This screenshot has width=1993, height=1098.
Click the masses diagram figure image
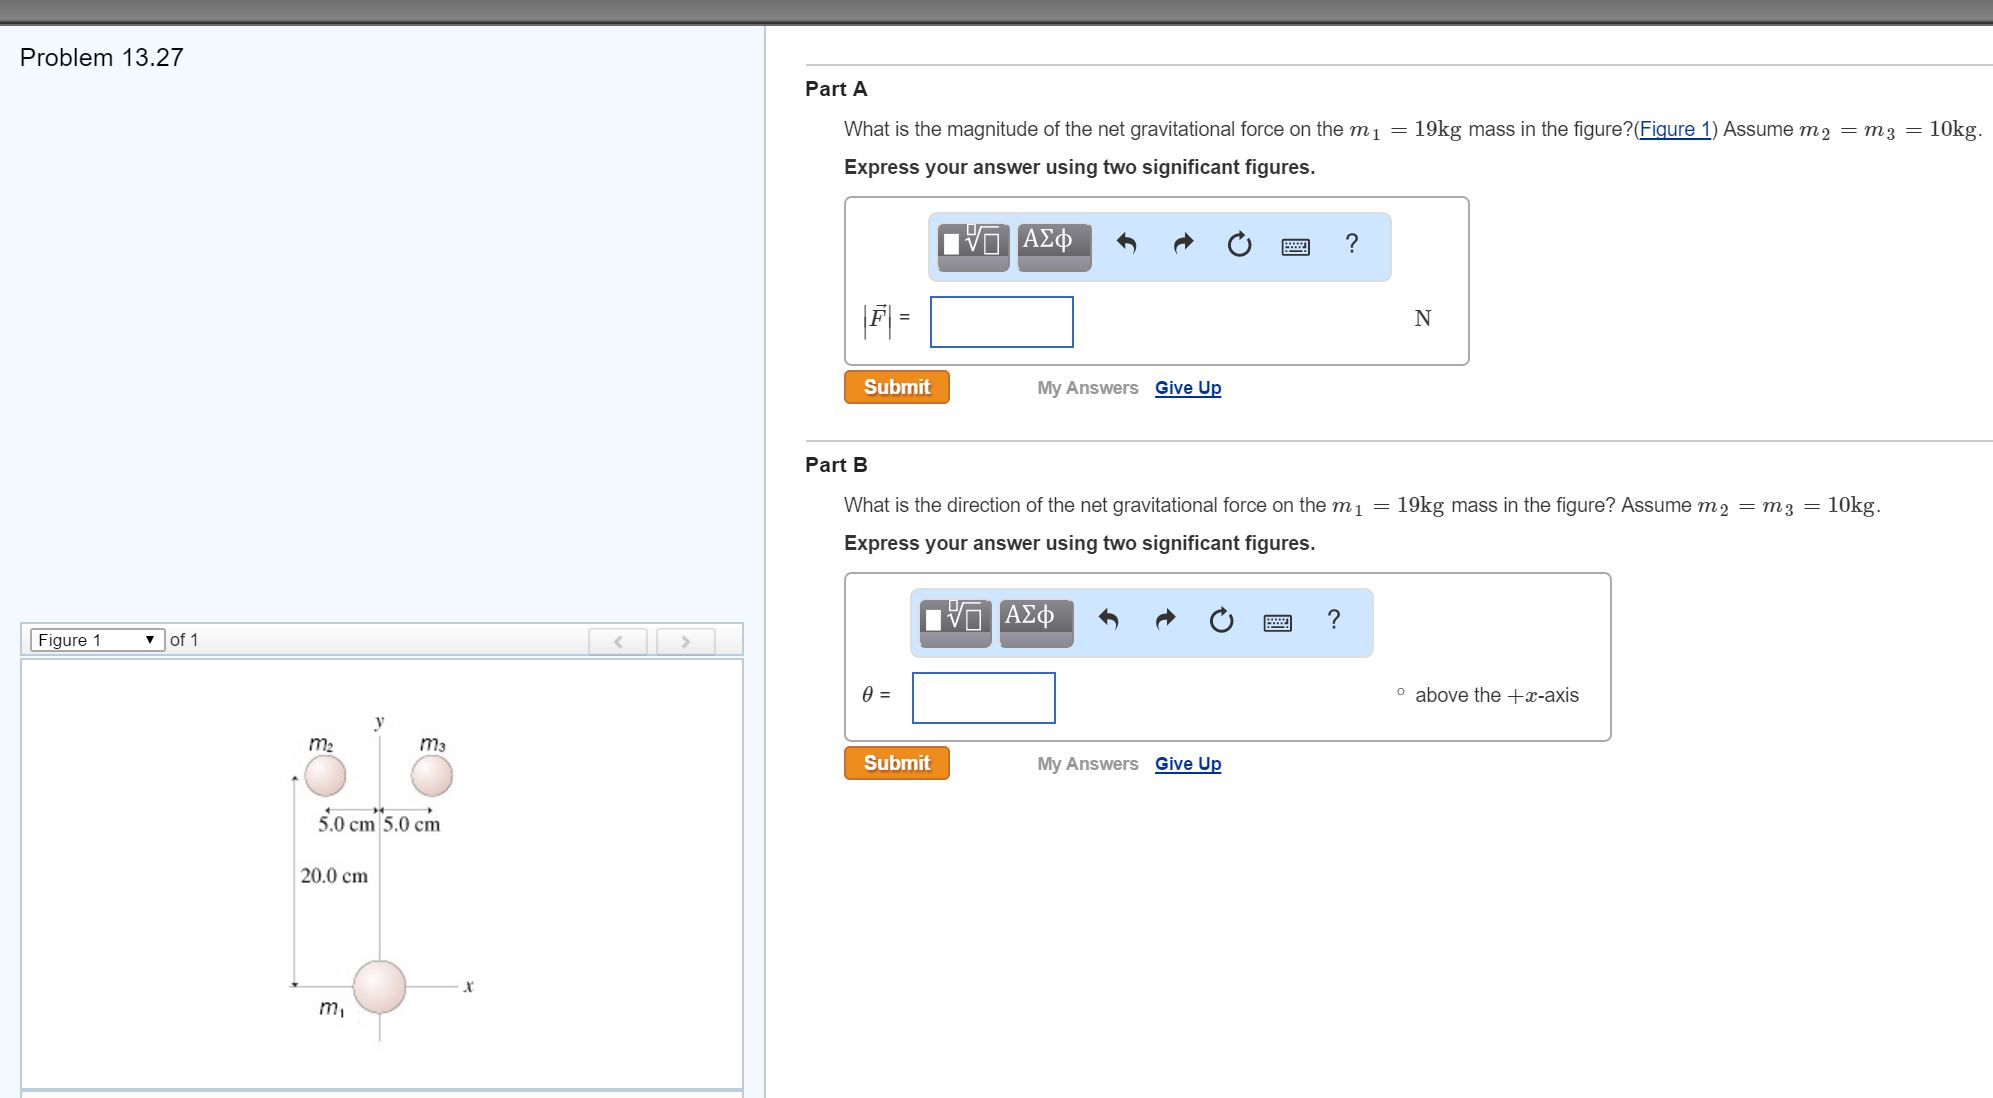click(x=381, y=877)
